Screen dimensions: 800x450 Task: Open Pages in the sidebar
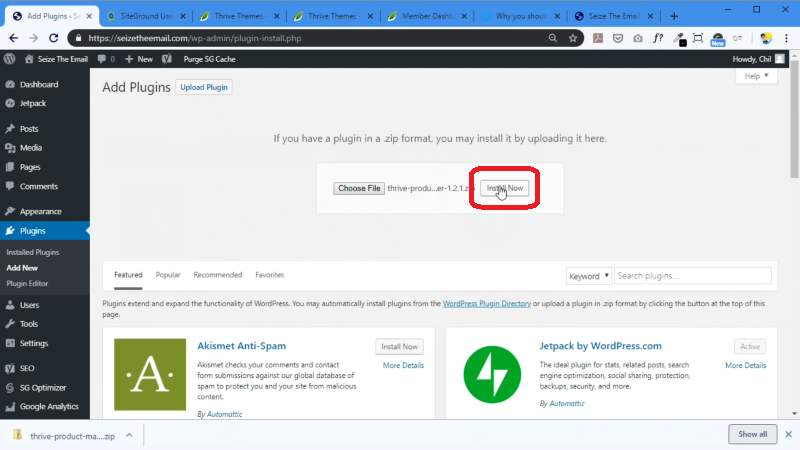(30, 167)
